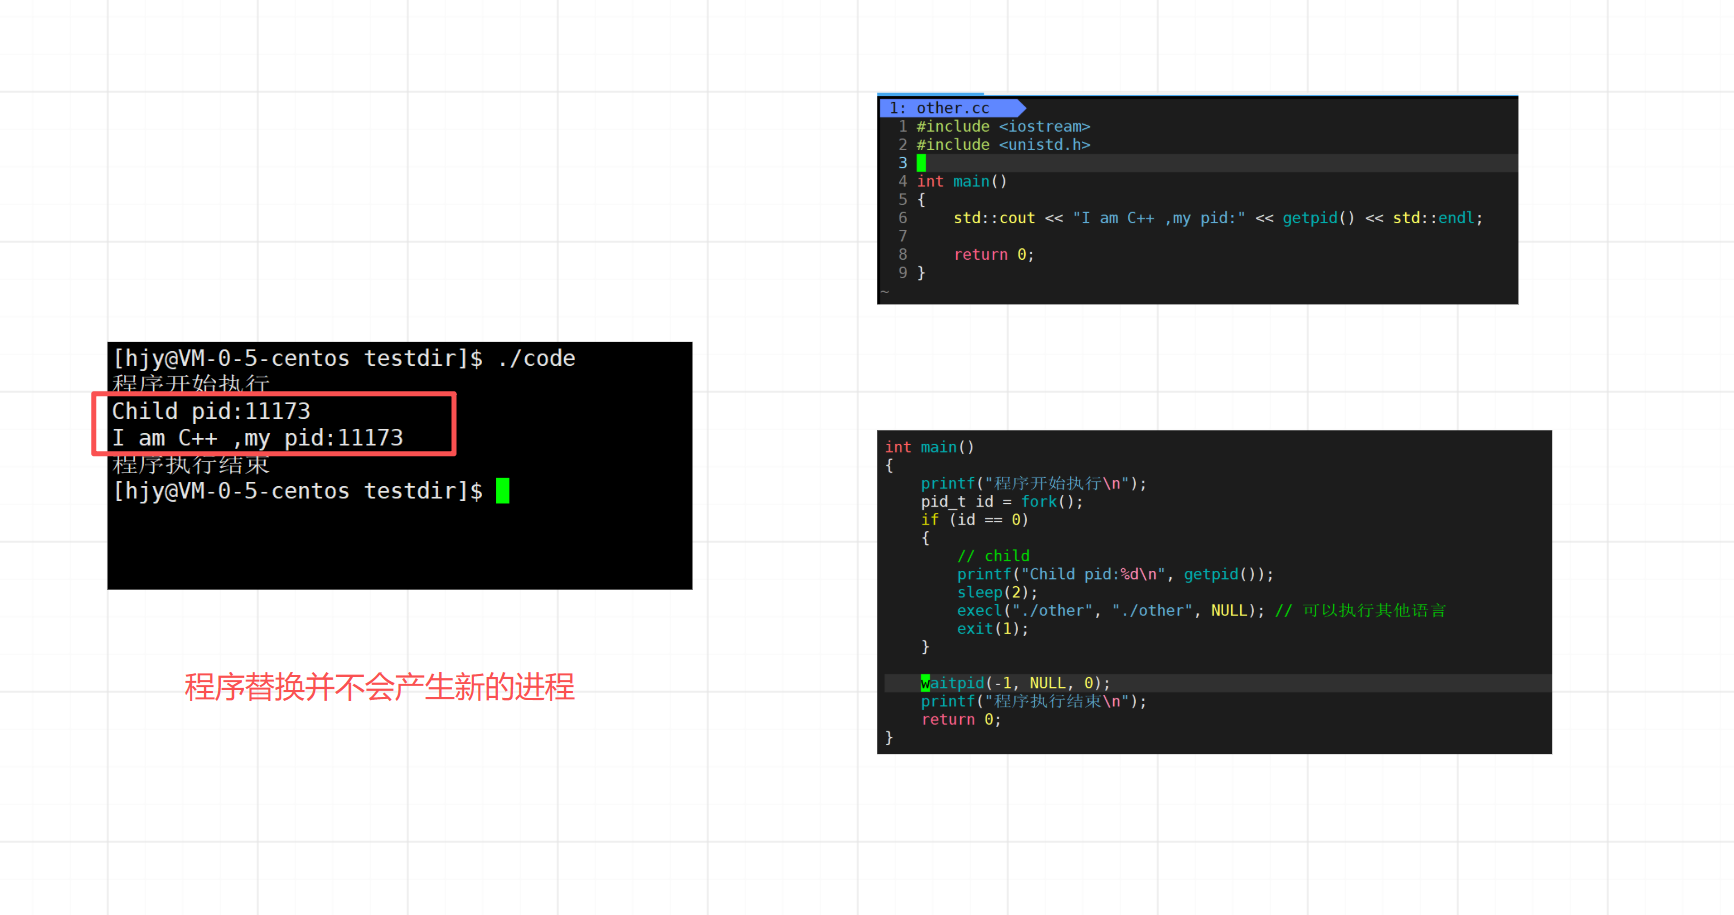Click 'return 0;' in the lower code panel
1734x915 pixels.
(x=961, y=720)
